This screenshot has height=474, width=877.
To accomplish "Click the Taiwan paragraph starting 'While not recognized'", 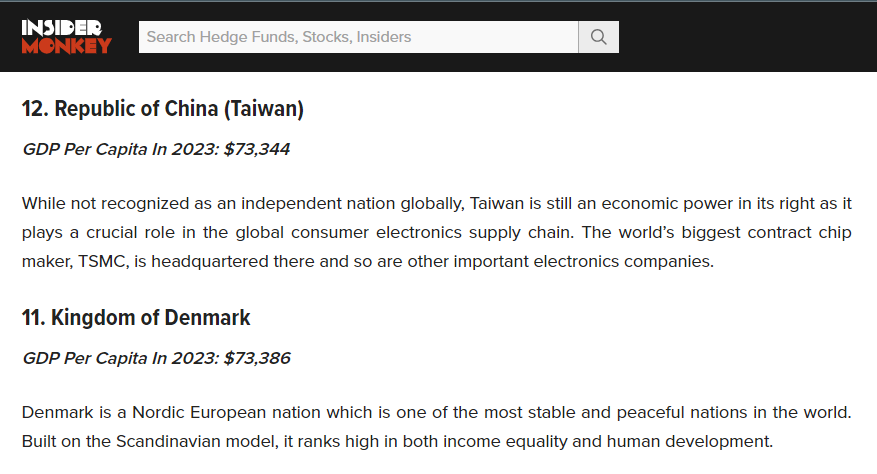I will coord(436,232).
